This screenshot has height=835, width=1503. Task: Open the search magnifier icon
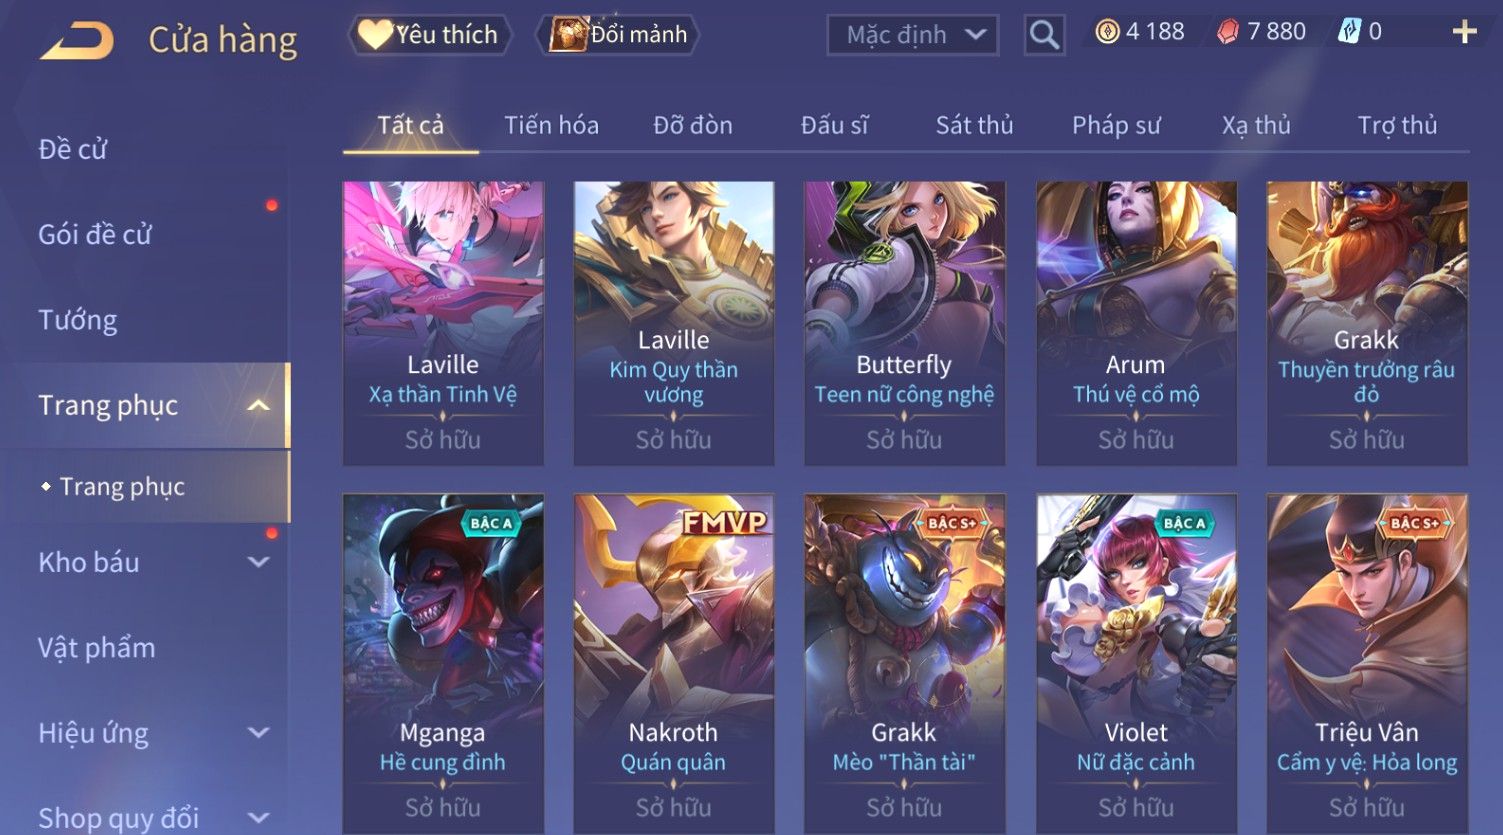(x=1044, y=36)
